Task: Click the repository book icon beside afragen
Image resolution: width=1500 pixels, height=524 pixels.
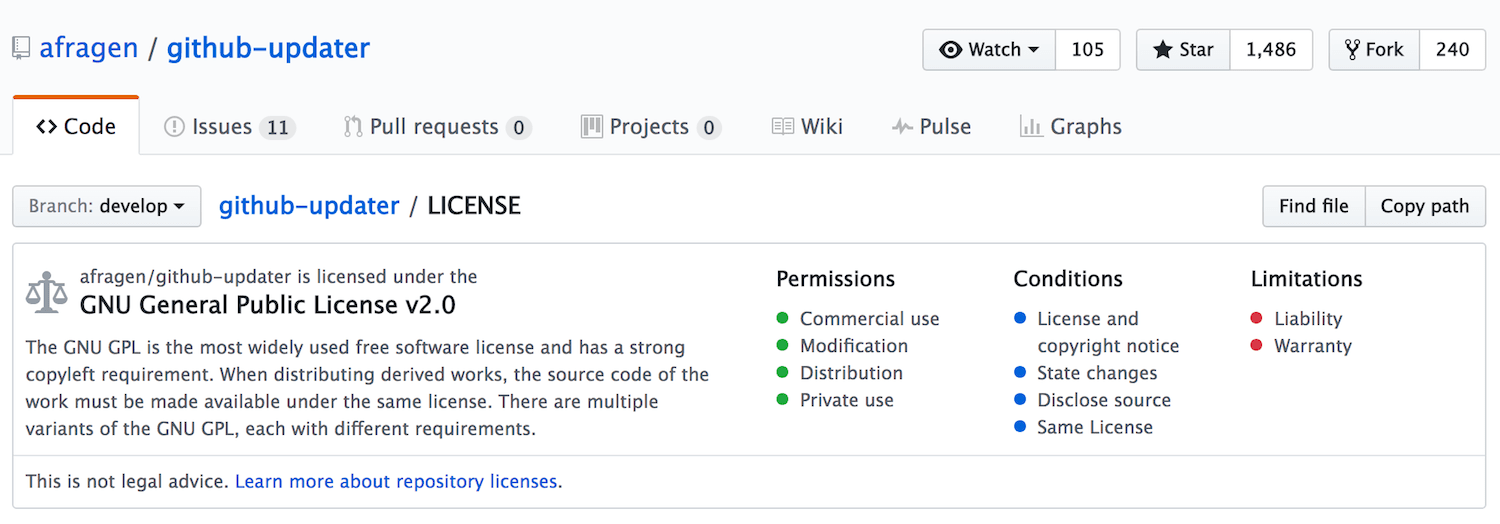Action: (21, 48)
